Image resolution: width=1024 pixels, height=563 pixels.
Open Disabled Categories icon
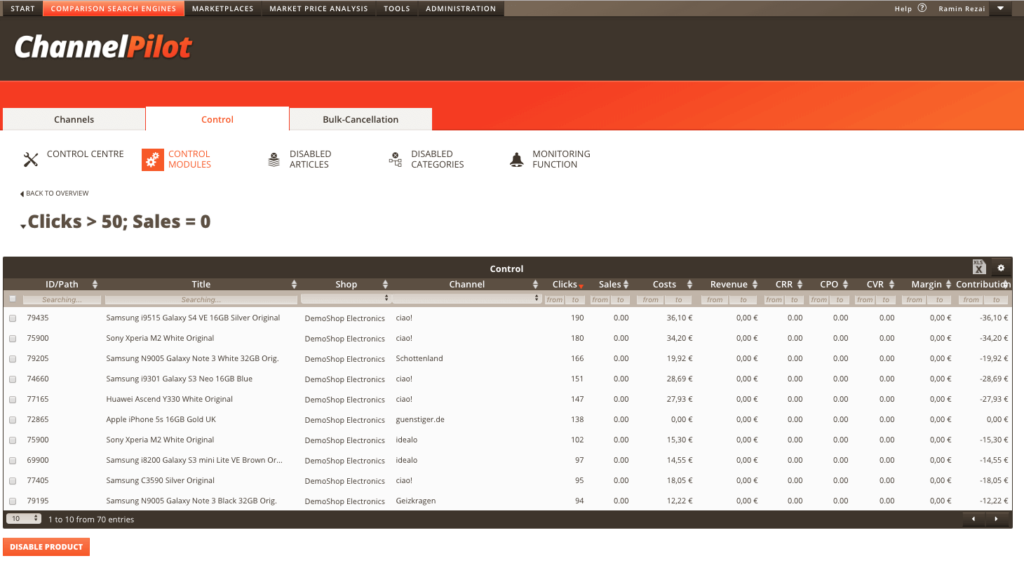point(395,159)
